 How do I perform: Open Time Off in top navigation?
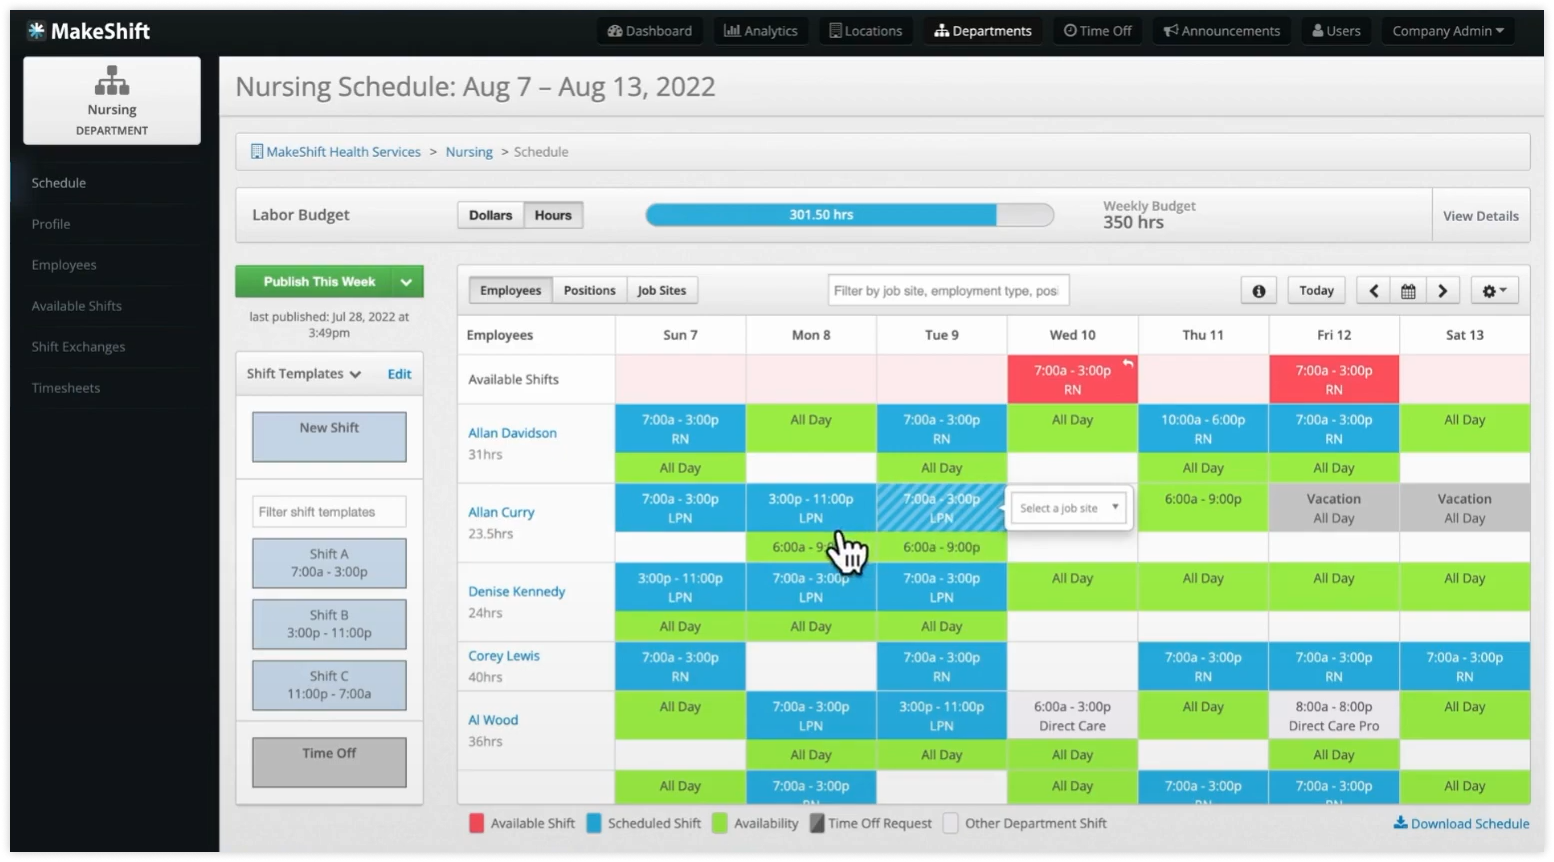[x=1098, y=31]
